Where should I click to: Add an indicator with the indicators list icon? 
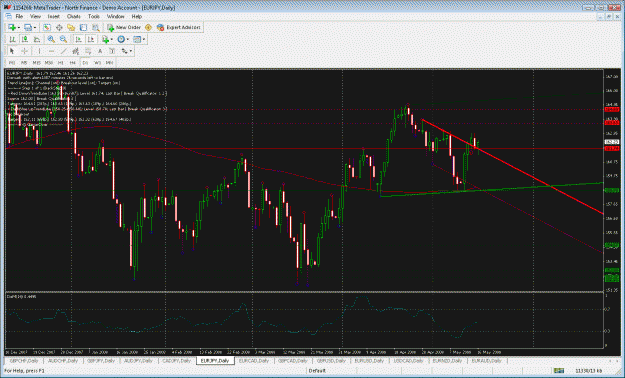pyautogui.click(x=105, y=39)
